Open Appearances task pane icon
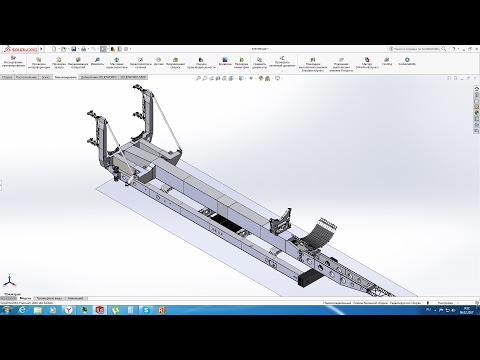 (477, 113)
